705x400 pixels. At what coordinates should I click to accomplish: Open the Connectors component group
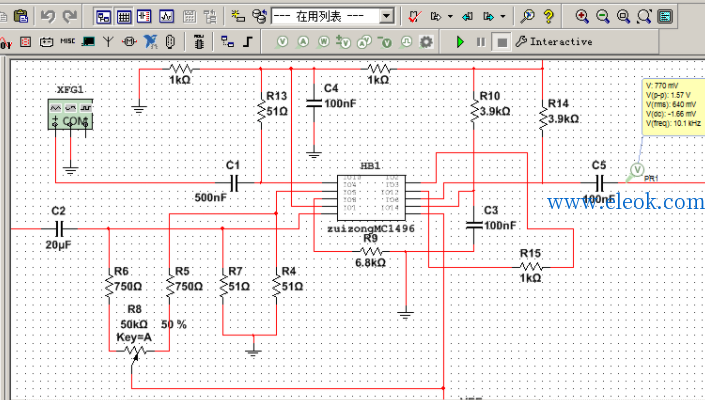point(170,42)
